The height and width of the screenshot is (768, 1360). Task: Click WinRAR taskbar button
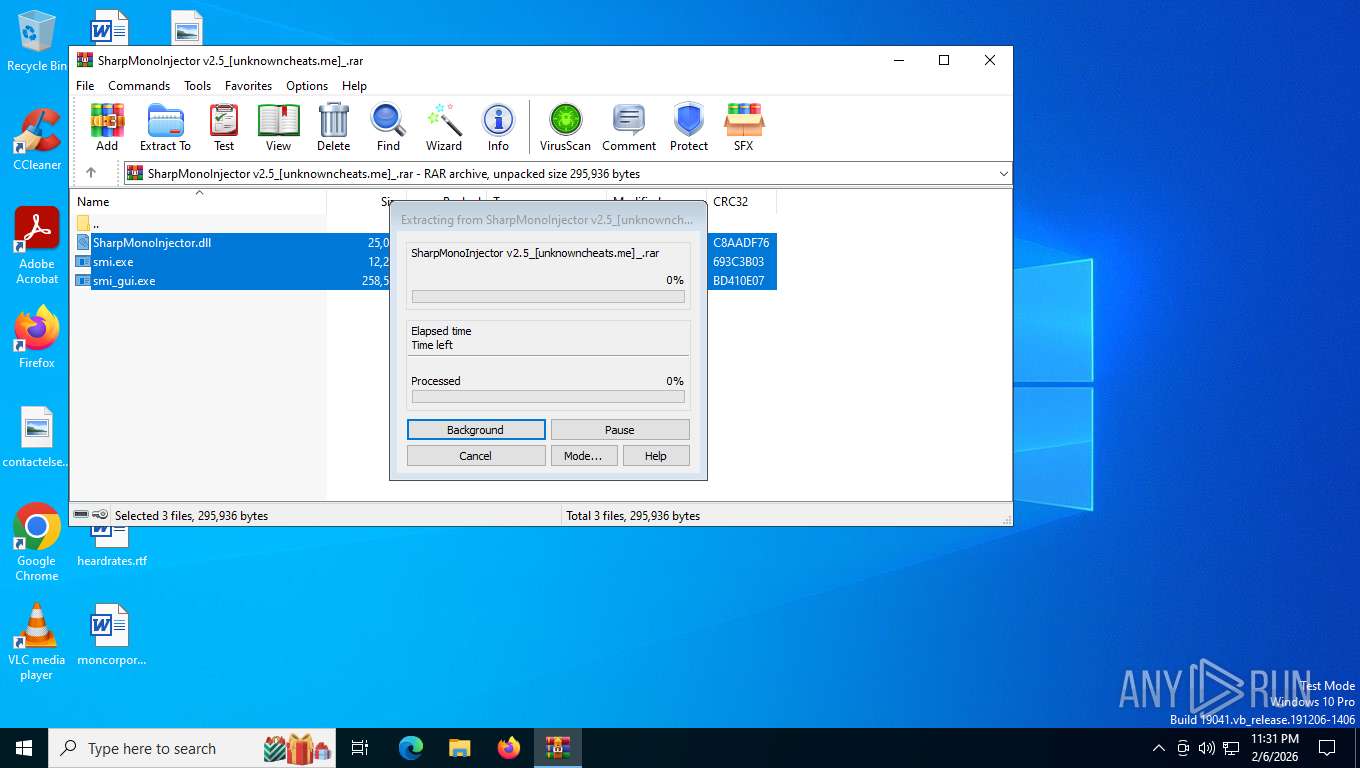[558, 748]
